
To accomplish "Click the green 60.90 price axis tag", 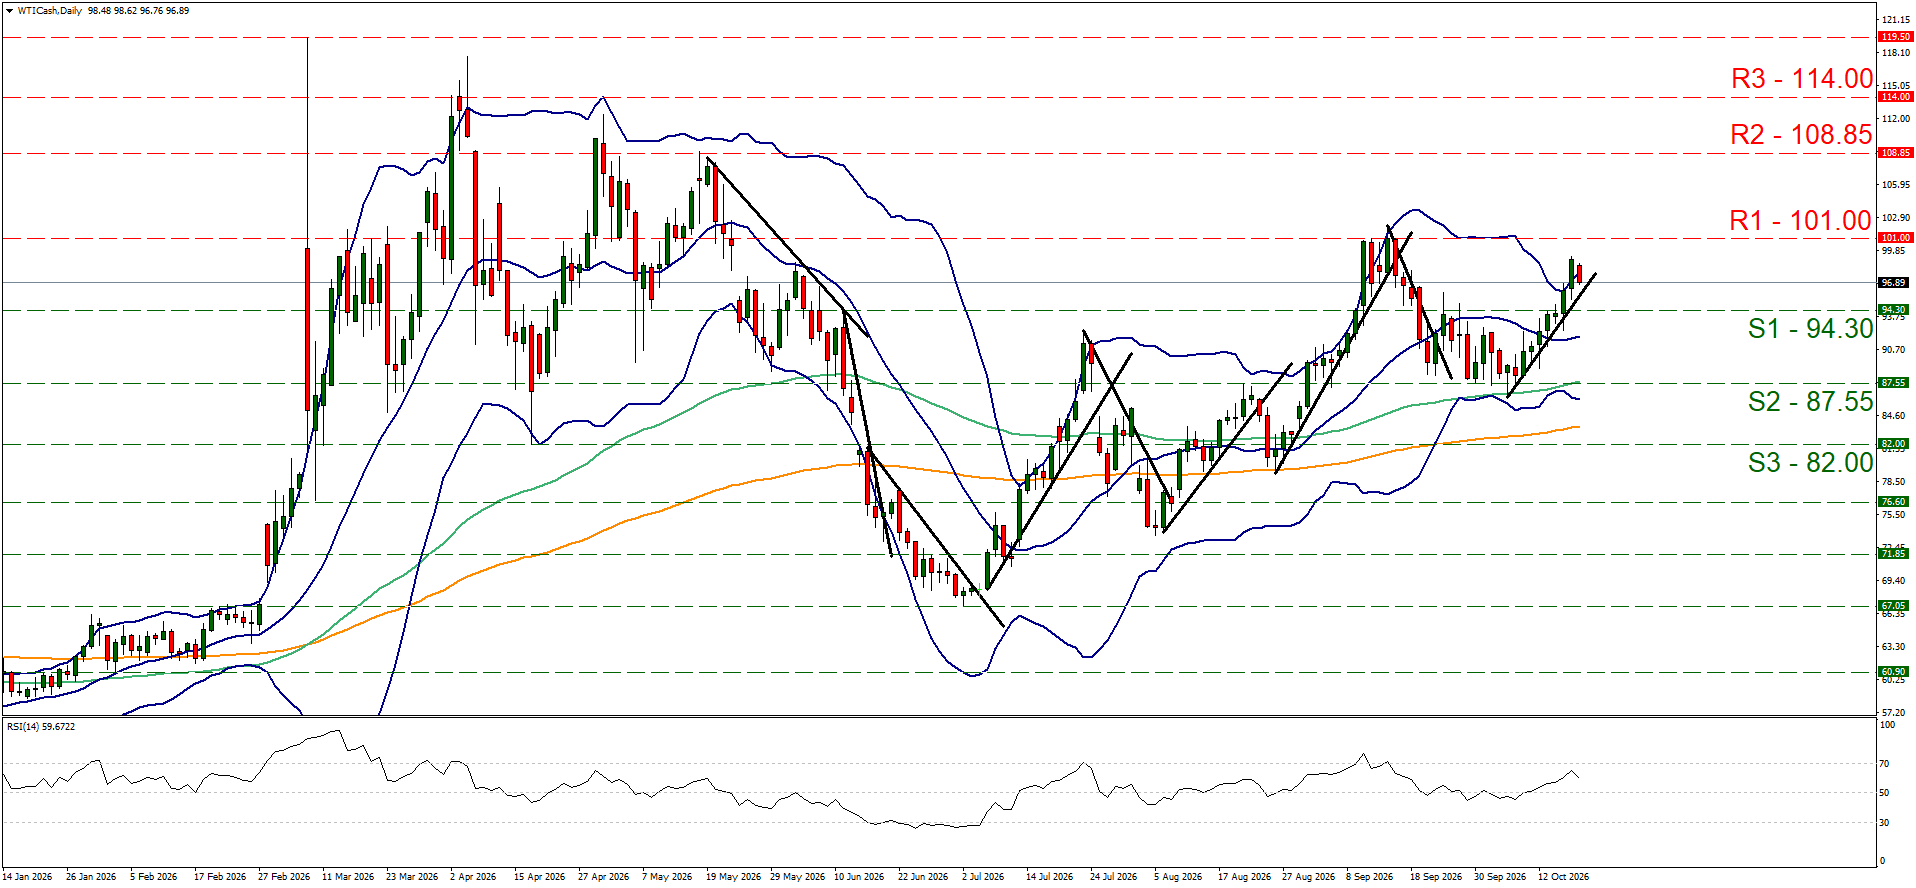I will [1893, 672].
